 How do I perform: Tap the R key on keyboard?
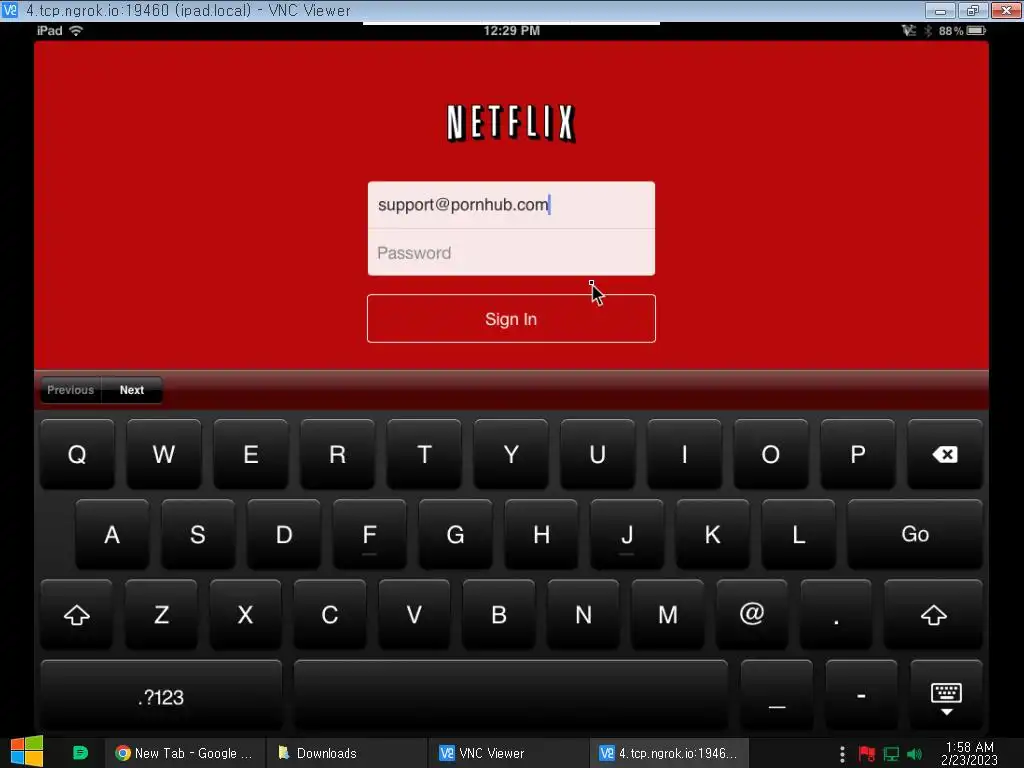pos(337,454)
